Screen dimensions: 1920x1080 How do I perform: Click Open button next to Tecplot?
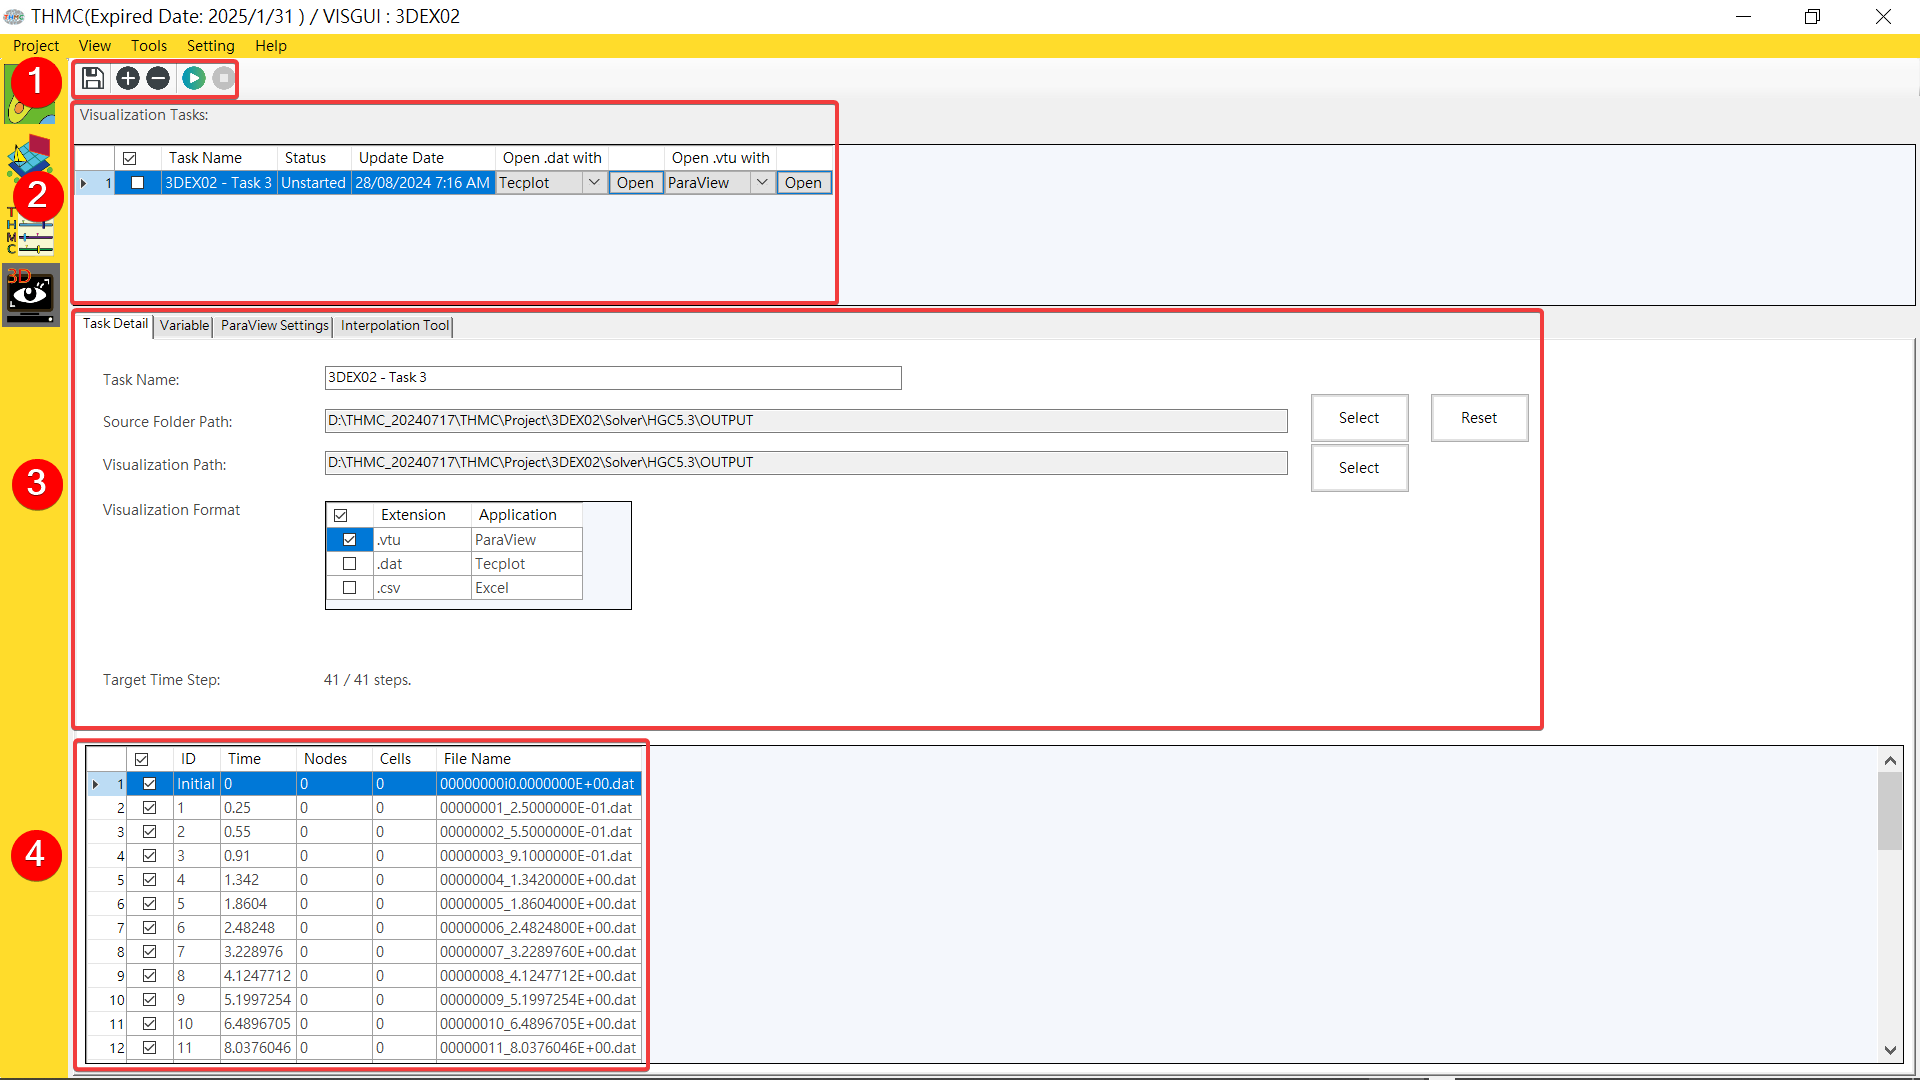pos(635,183)
